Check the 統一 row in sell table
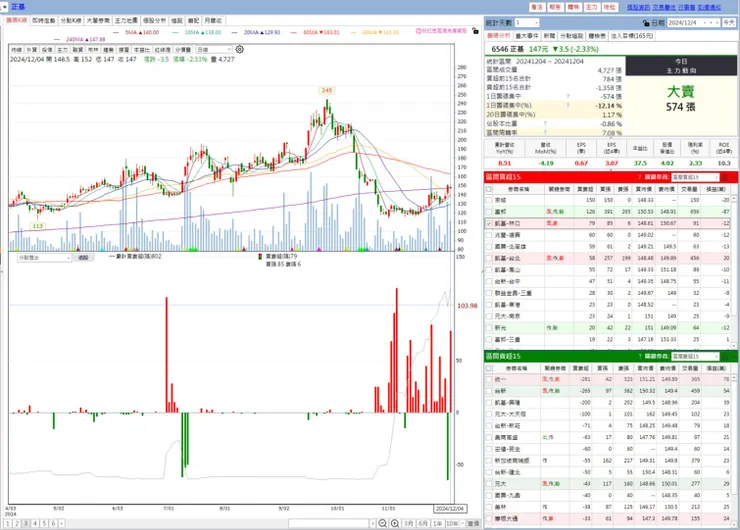Image resolution: width=740 pixels, height=530 pixels. pyautogui.click(x=489, y=379)
